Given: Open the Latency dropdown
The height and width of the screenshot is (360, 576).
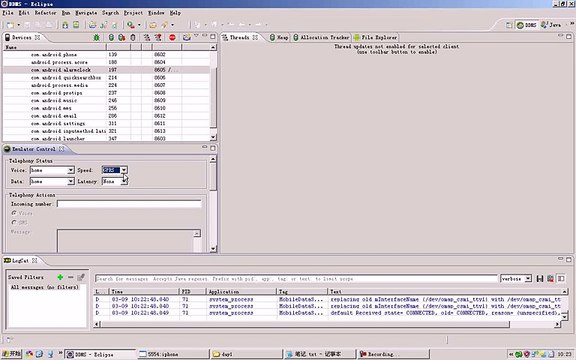Looking at the screenshot, I should point(124,181).
